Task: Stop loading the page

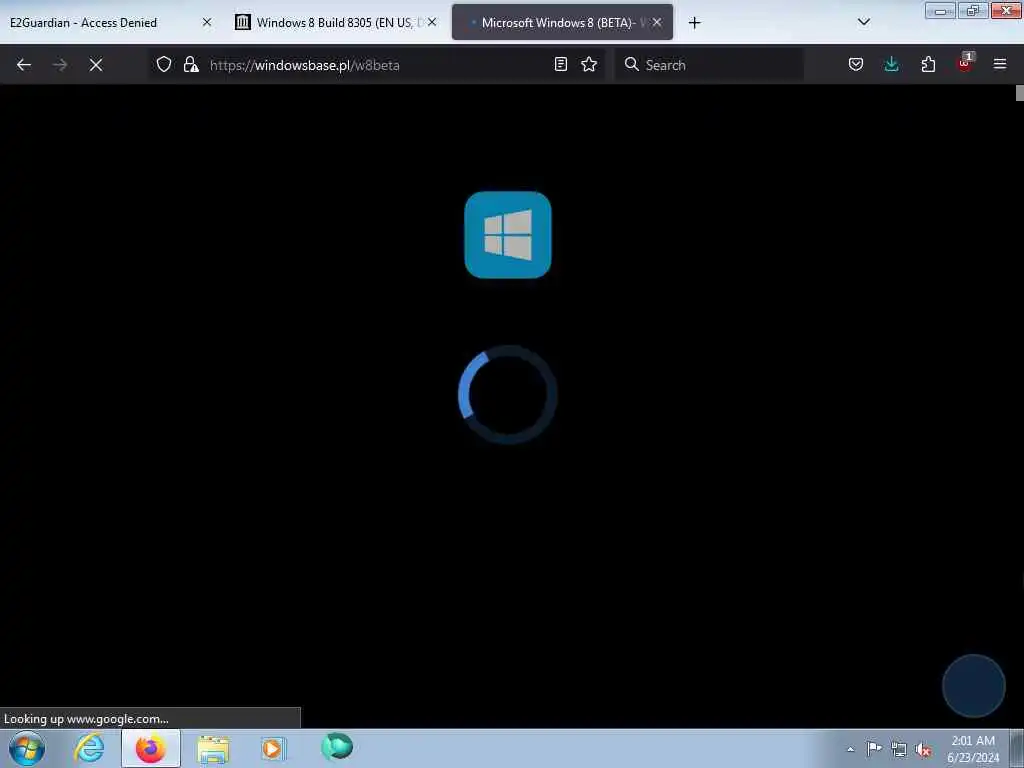Action: click(96, 65)
